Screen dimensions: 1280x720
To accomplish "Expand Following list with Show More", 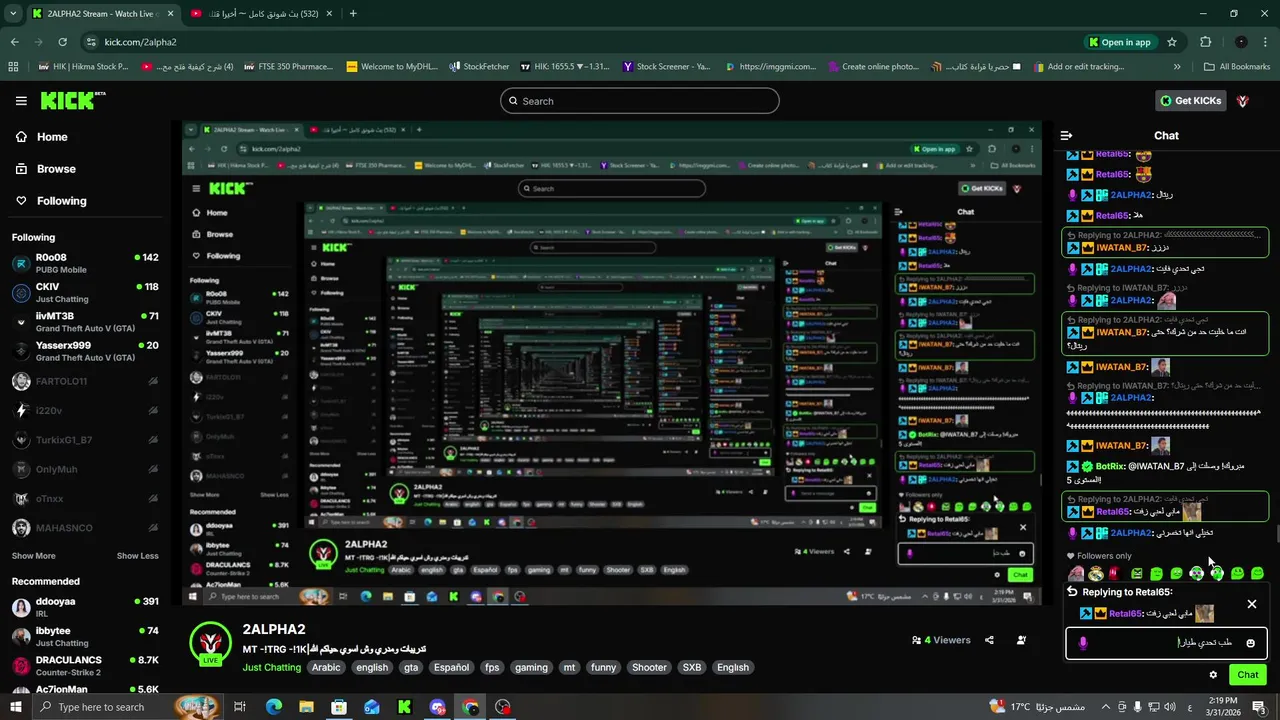I will tap(33, 556).
